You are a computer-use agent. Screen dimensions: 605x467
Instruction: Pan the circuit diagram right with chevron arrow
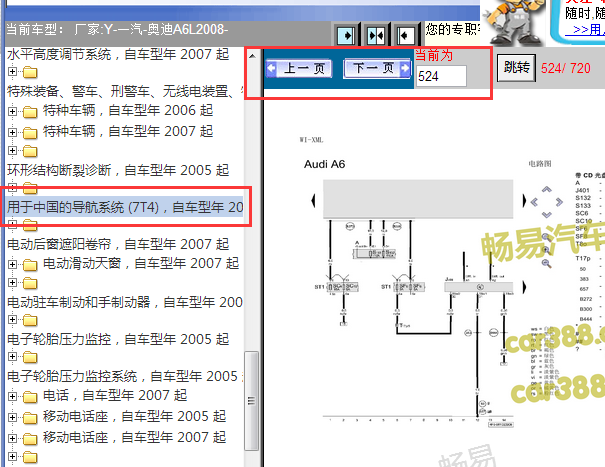coord(559,202)
